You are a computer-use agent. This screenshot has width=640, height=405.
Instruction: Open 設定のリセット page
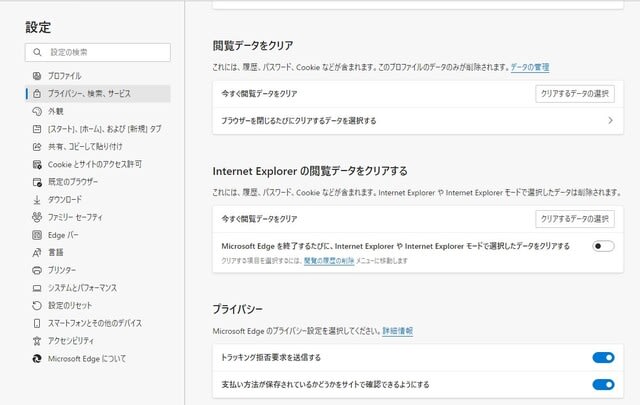click(x=70, y=306)
